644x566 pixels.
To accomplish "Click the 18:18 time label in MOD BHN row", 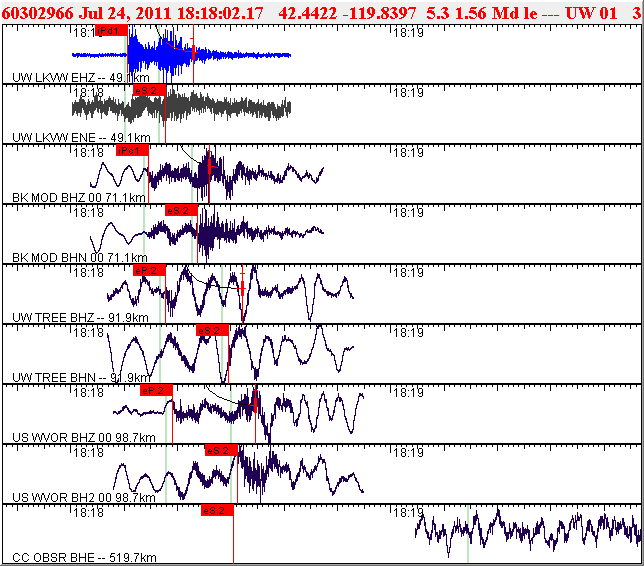I will (89, 212).
